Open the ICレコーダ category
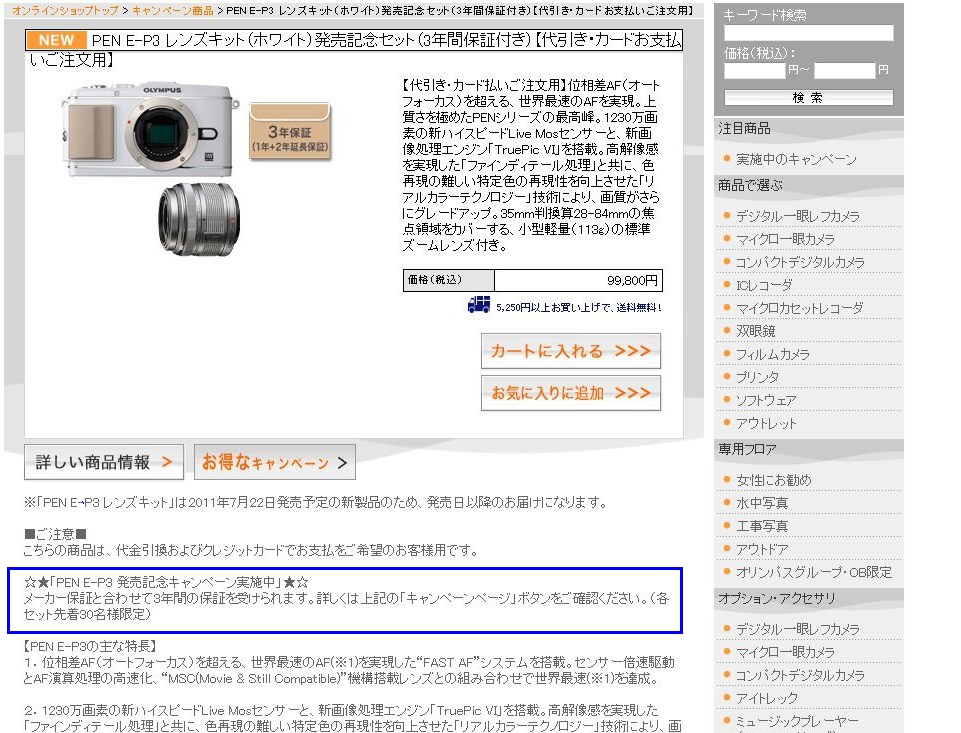Viewport: 961px width, 733px height. coord(764,285)
